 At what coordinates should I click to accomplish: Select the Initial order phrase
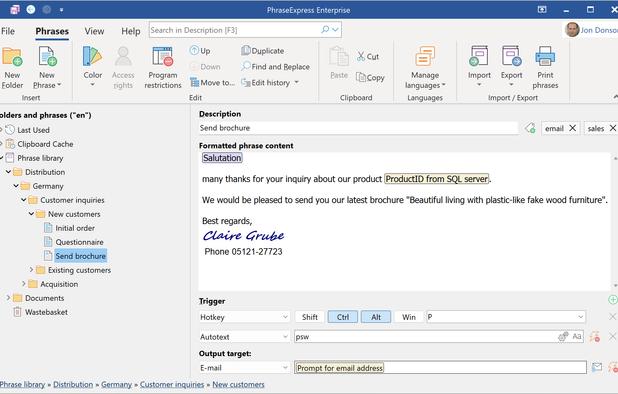point(75,228)
